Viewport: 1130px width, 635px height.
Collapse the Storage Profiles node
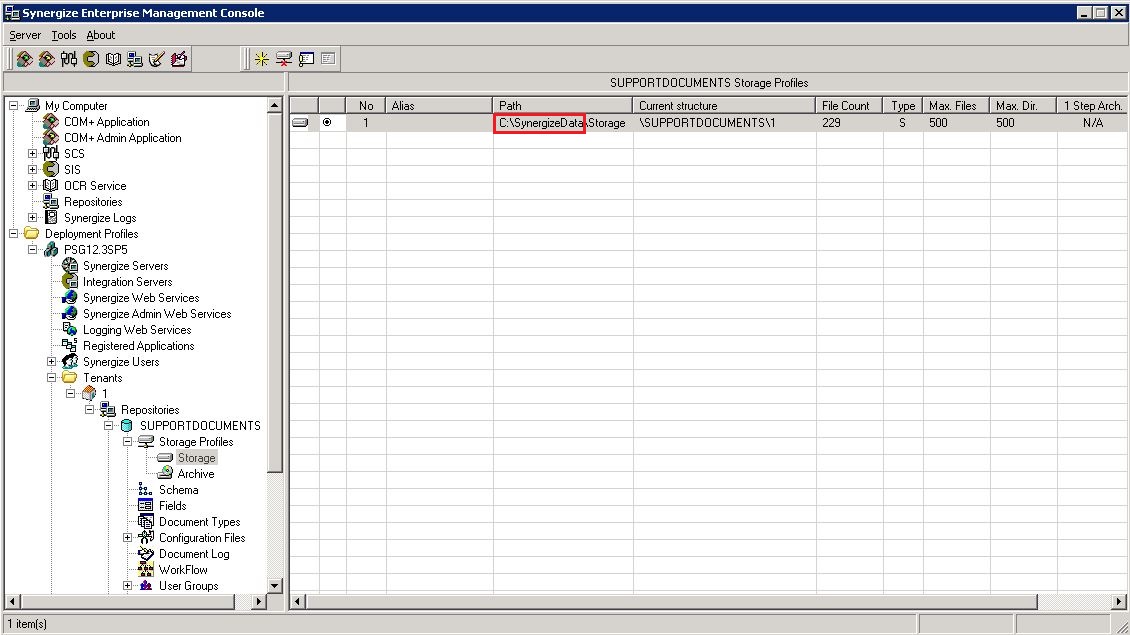[x=128, y=442]
